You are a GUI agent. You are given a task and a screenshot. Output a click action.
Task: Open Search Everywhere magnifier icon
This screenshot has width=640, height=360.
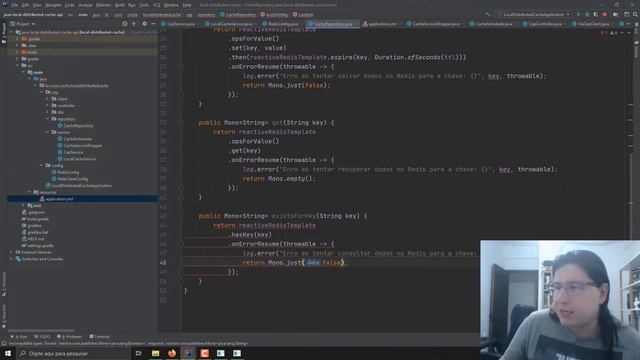click(x=635, y=14)
